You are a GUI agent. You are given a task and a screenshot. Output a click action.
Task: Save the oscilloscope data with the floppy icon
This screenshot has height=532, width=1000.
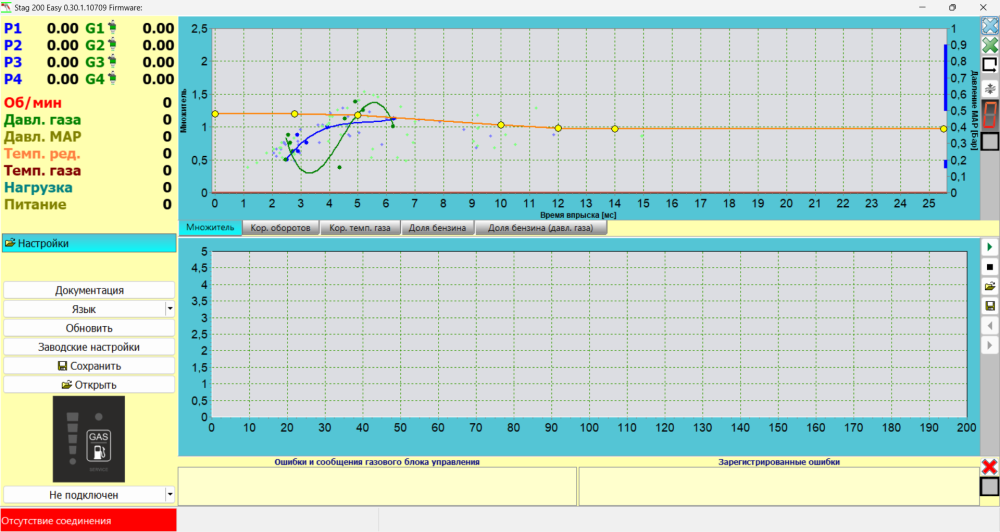990,306
